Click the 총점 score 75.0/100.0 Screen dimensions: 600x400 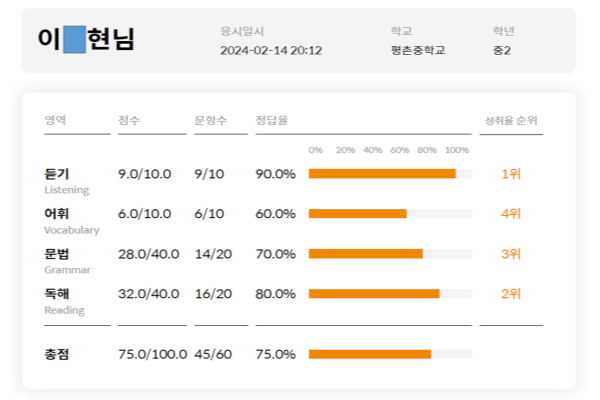point(151,354)
